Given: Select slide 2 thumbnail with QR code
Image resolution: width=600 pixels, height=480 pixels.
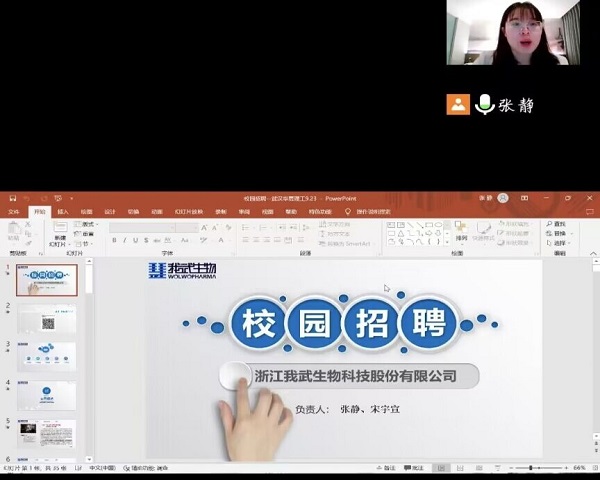Looking at the screenshot, I should pos(47,319).
